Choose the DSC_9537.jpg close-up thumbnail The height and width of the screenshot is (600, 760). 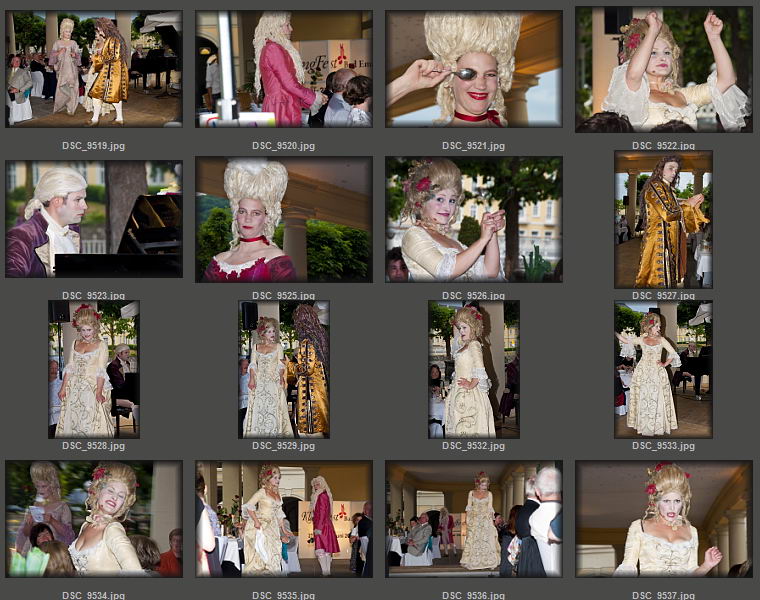pos(664,519)
